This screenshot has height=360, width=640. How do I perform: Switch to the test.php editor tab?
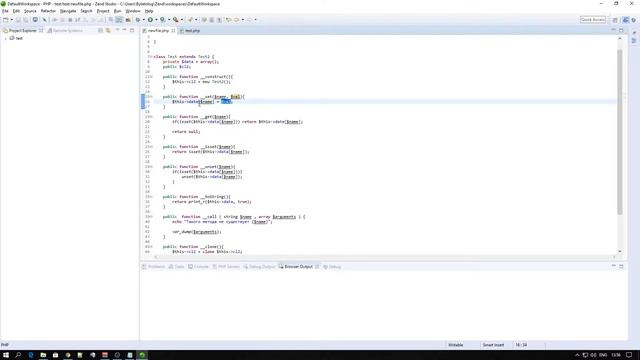[192, 31]
